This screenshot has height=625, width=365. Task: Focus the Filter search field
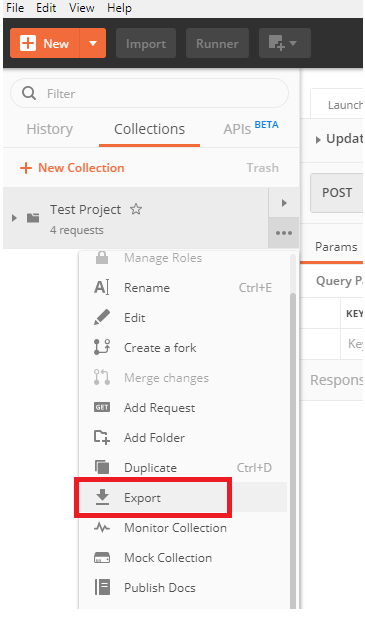[x=149, y=94]
